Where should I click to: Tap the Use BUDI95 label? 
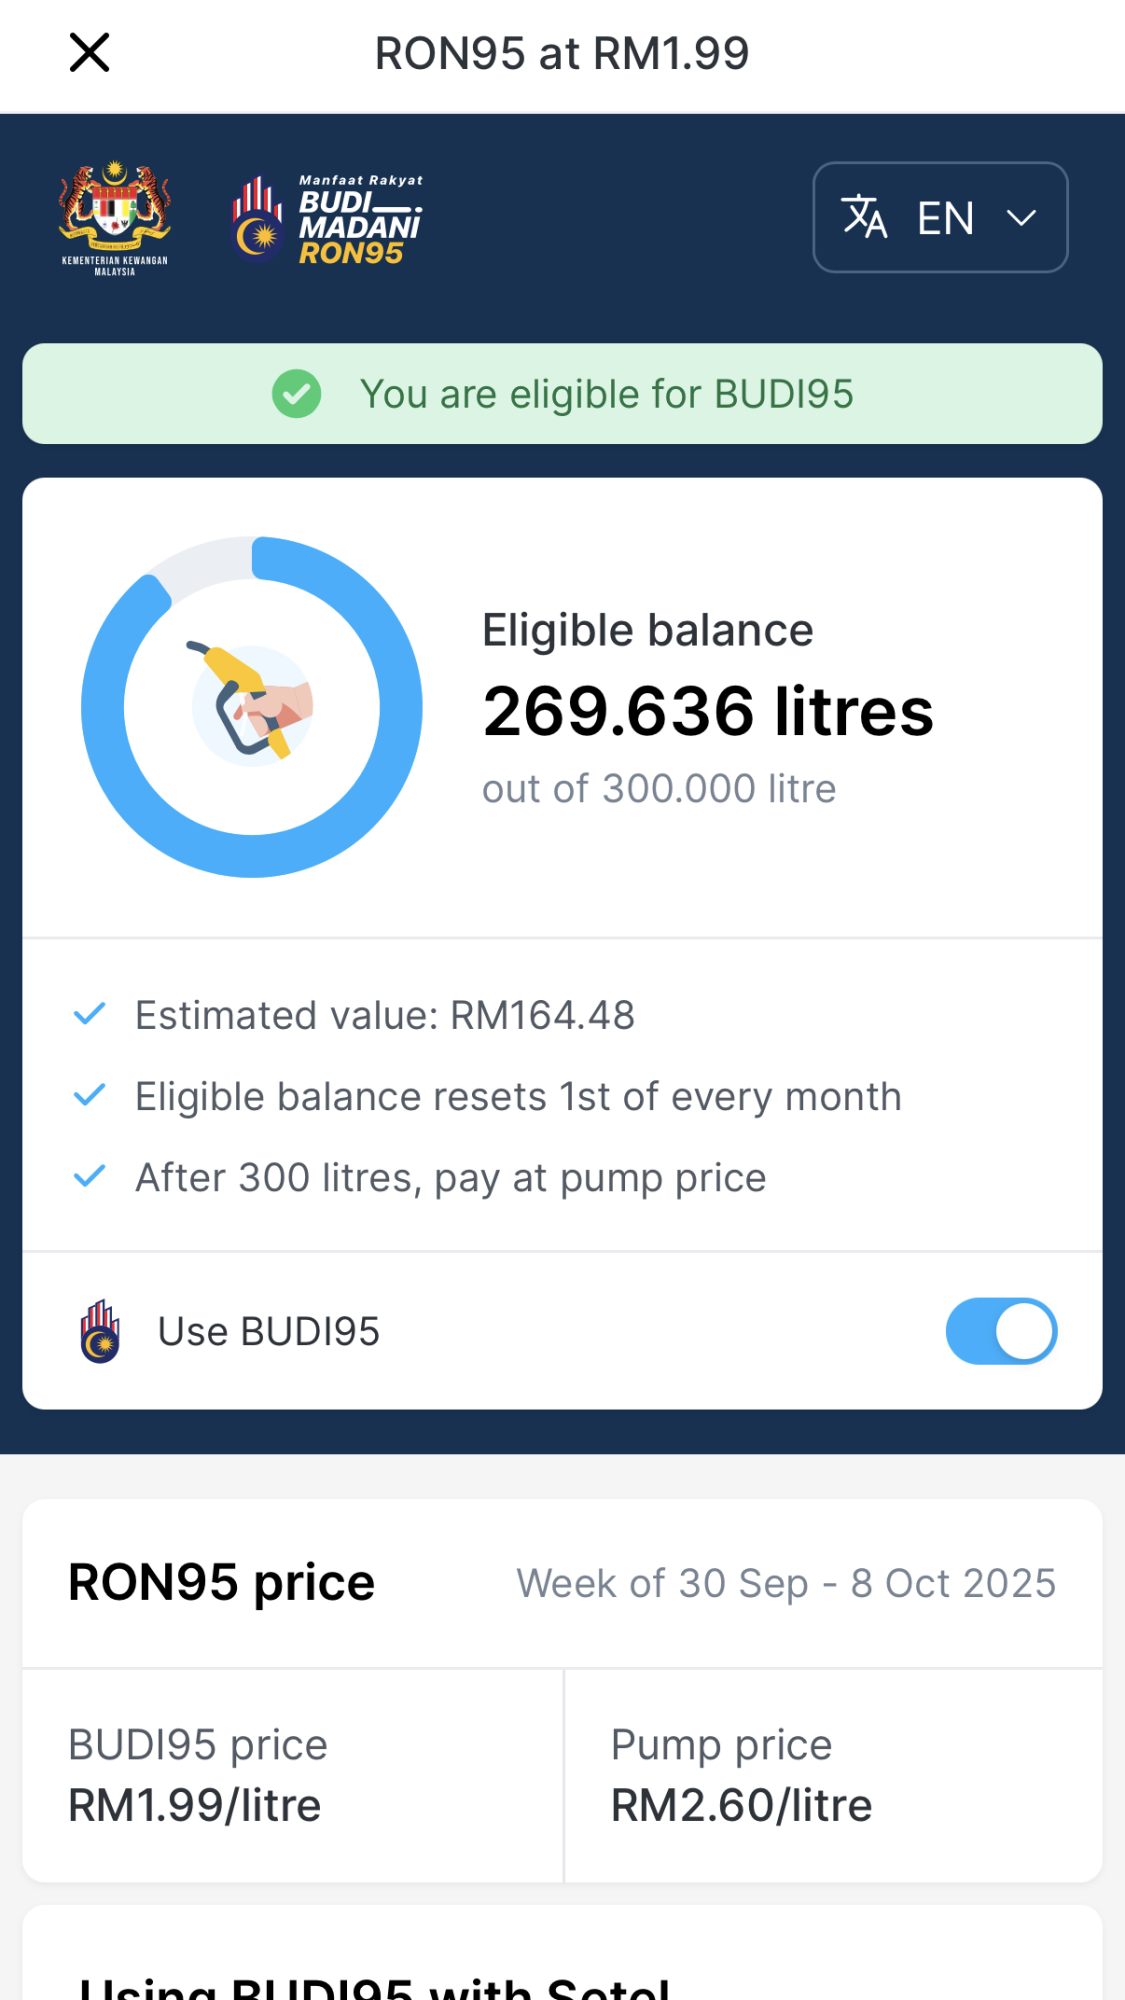pyautogui.click(x=269, y=1331)
